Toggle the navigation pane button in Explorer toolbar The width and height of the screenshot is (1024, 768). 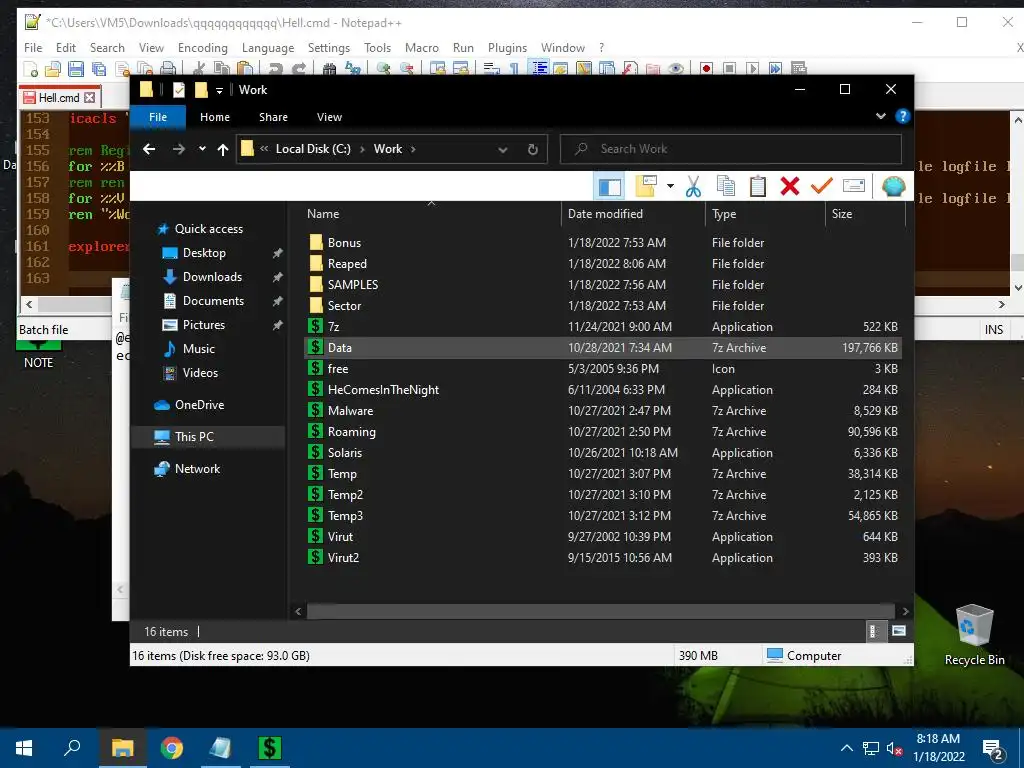[x=609, y=187]
